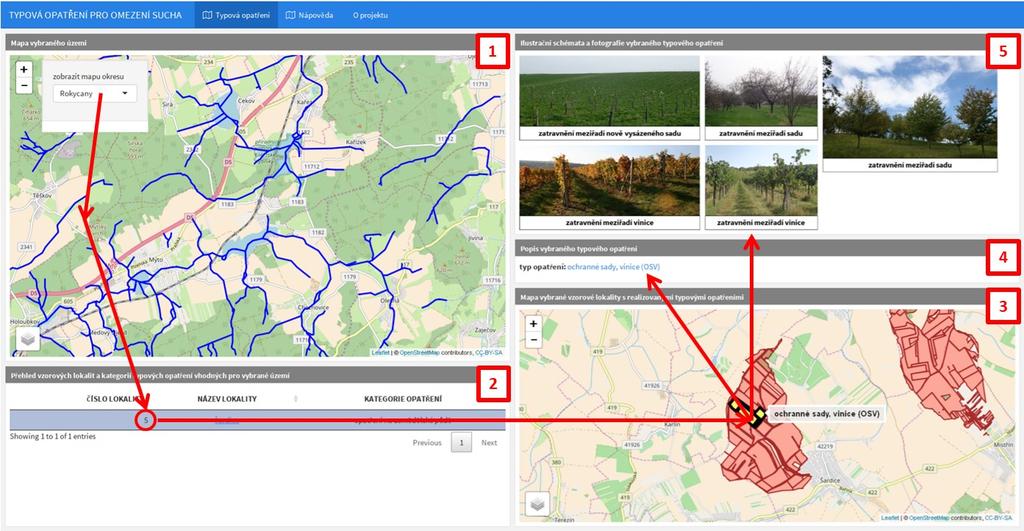Click the 'ochranné sady, vinice (OSV)' map tooltip
This screenshot has width=1024, height=531.
click(x=826, y=414)
